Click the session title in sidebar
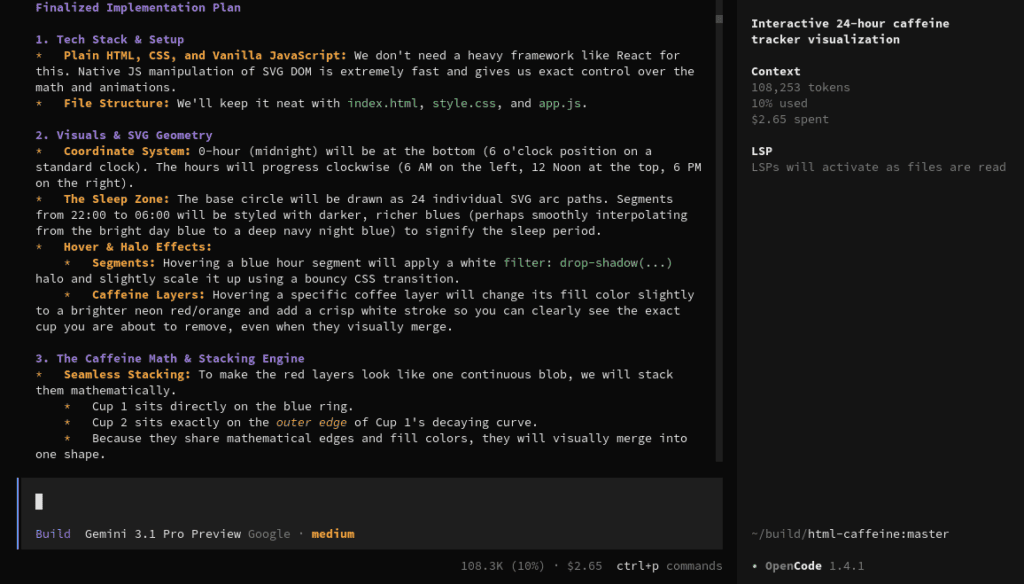The width and height of the screenshot is (1024, 584). 850,31
